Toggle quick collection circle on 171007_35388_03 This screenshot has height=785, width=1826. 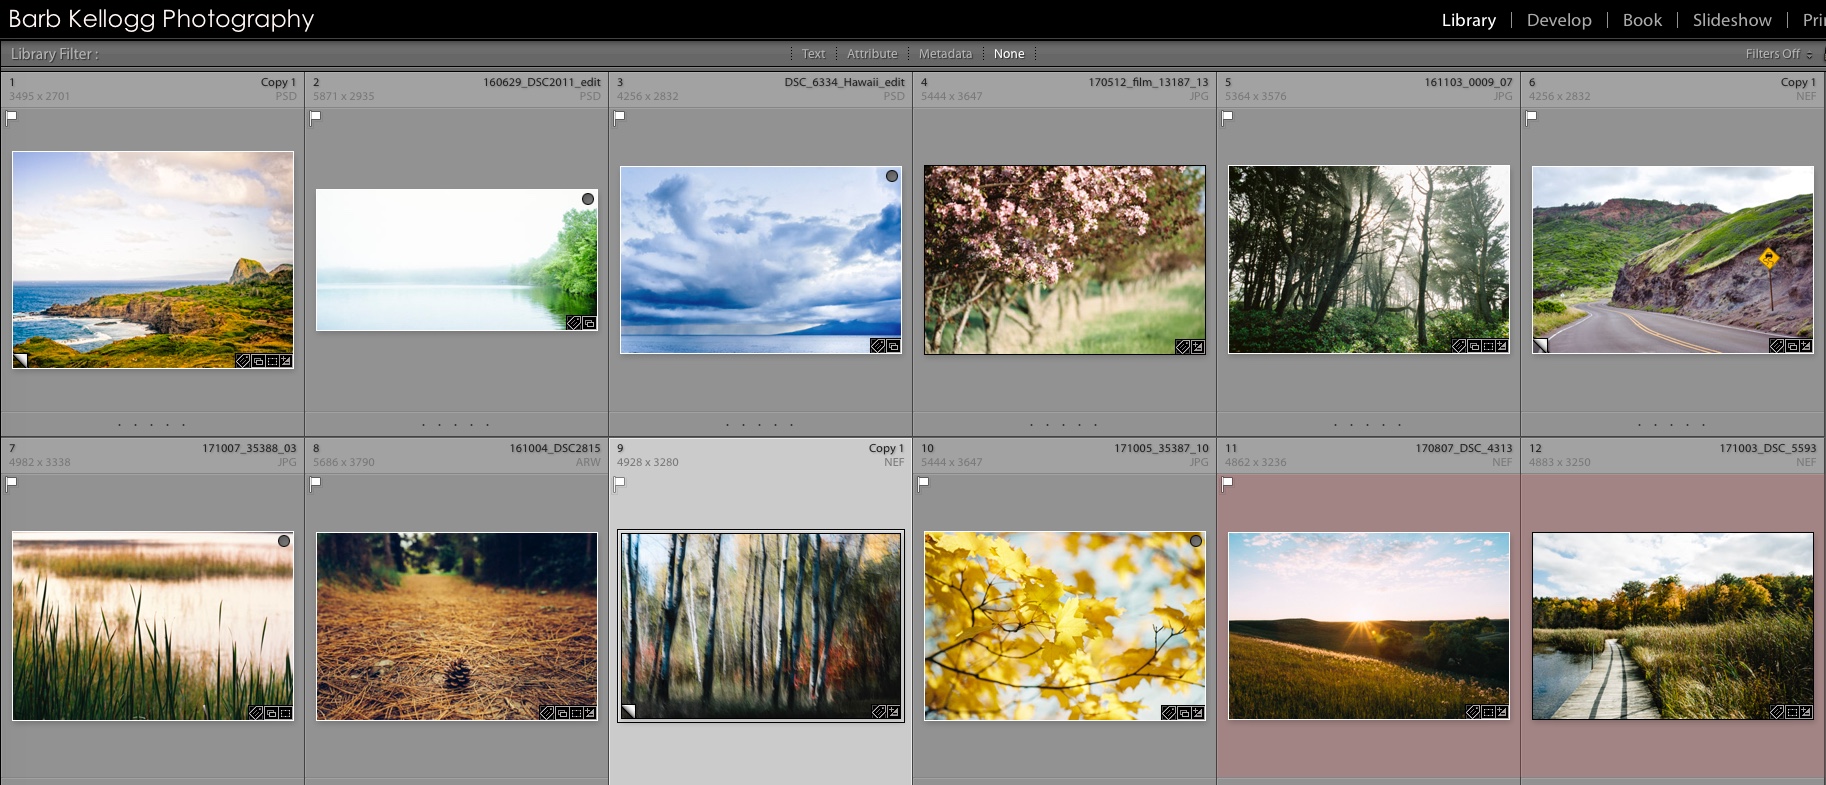284,541
